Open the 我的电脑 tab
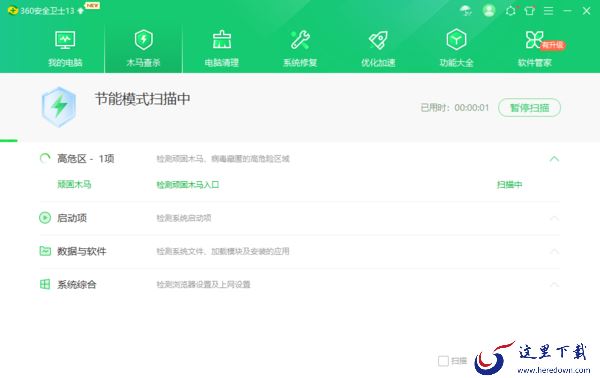The height and width of the screenshot is (378, 600). [x=65, y=49]
